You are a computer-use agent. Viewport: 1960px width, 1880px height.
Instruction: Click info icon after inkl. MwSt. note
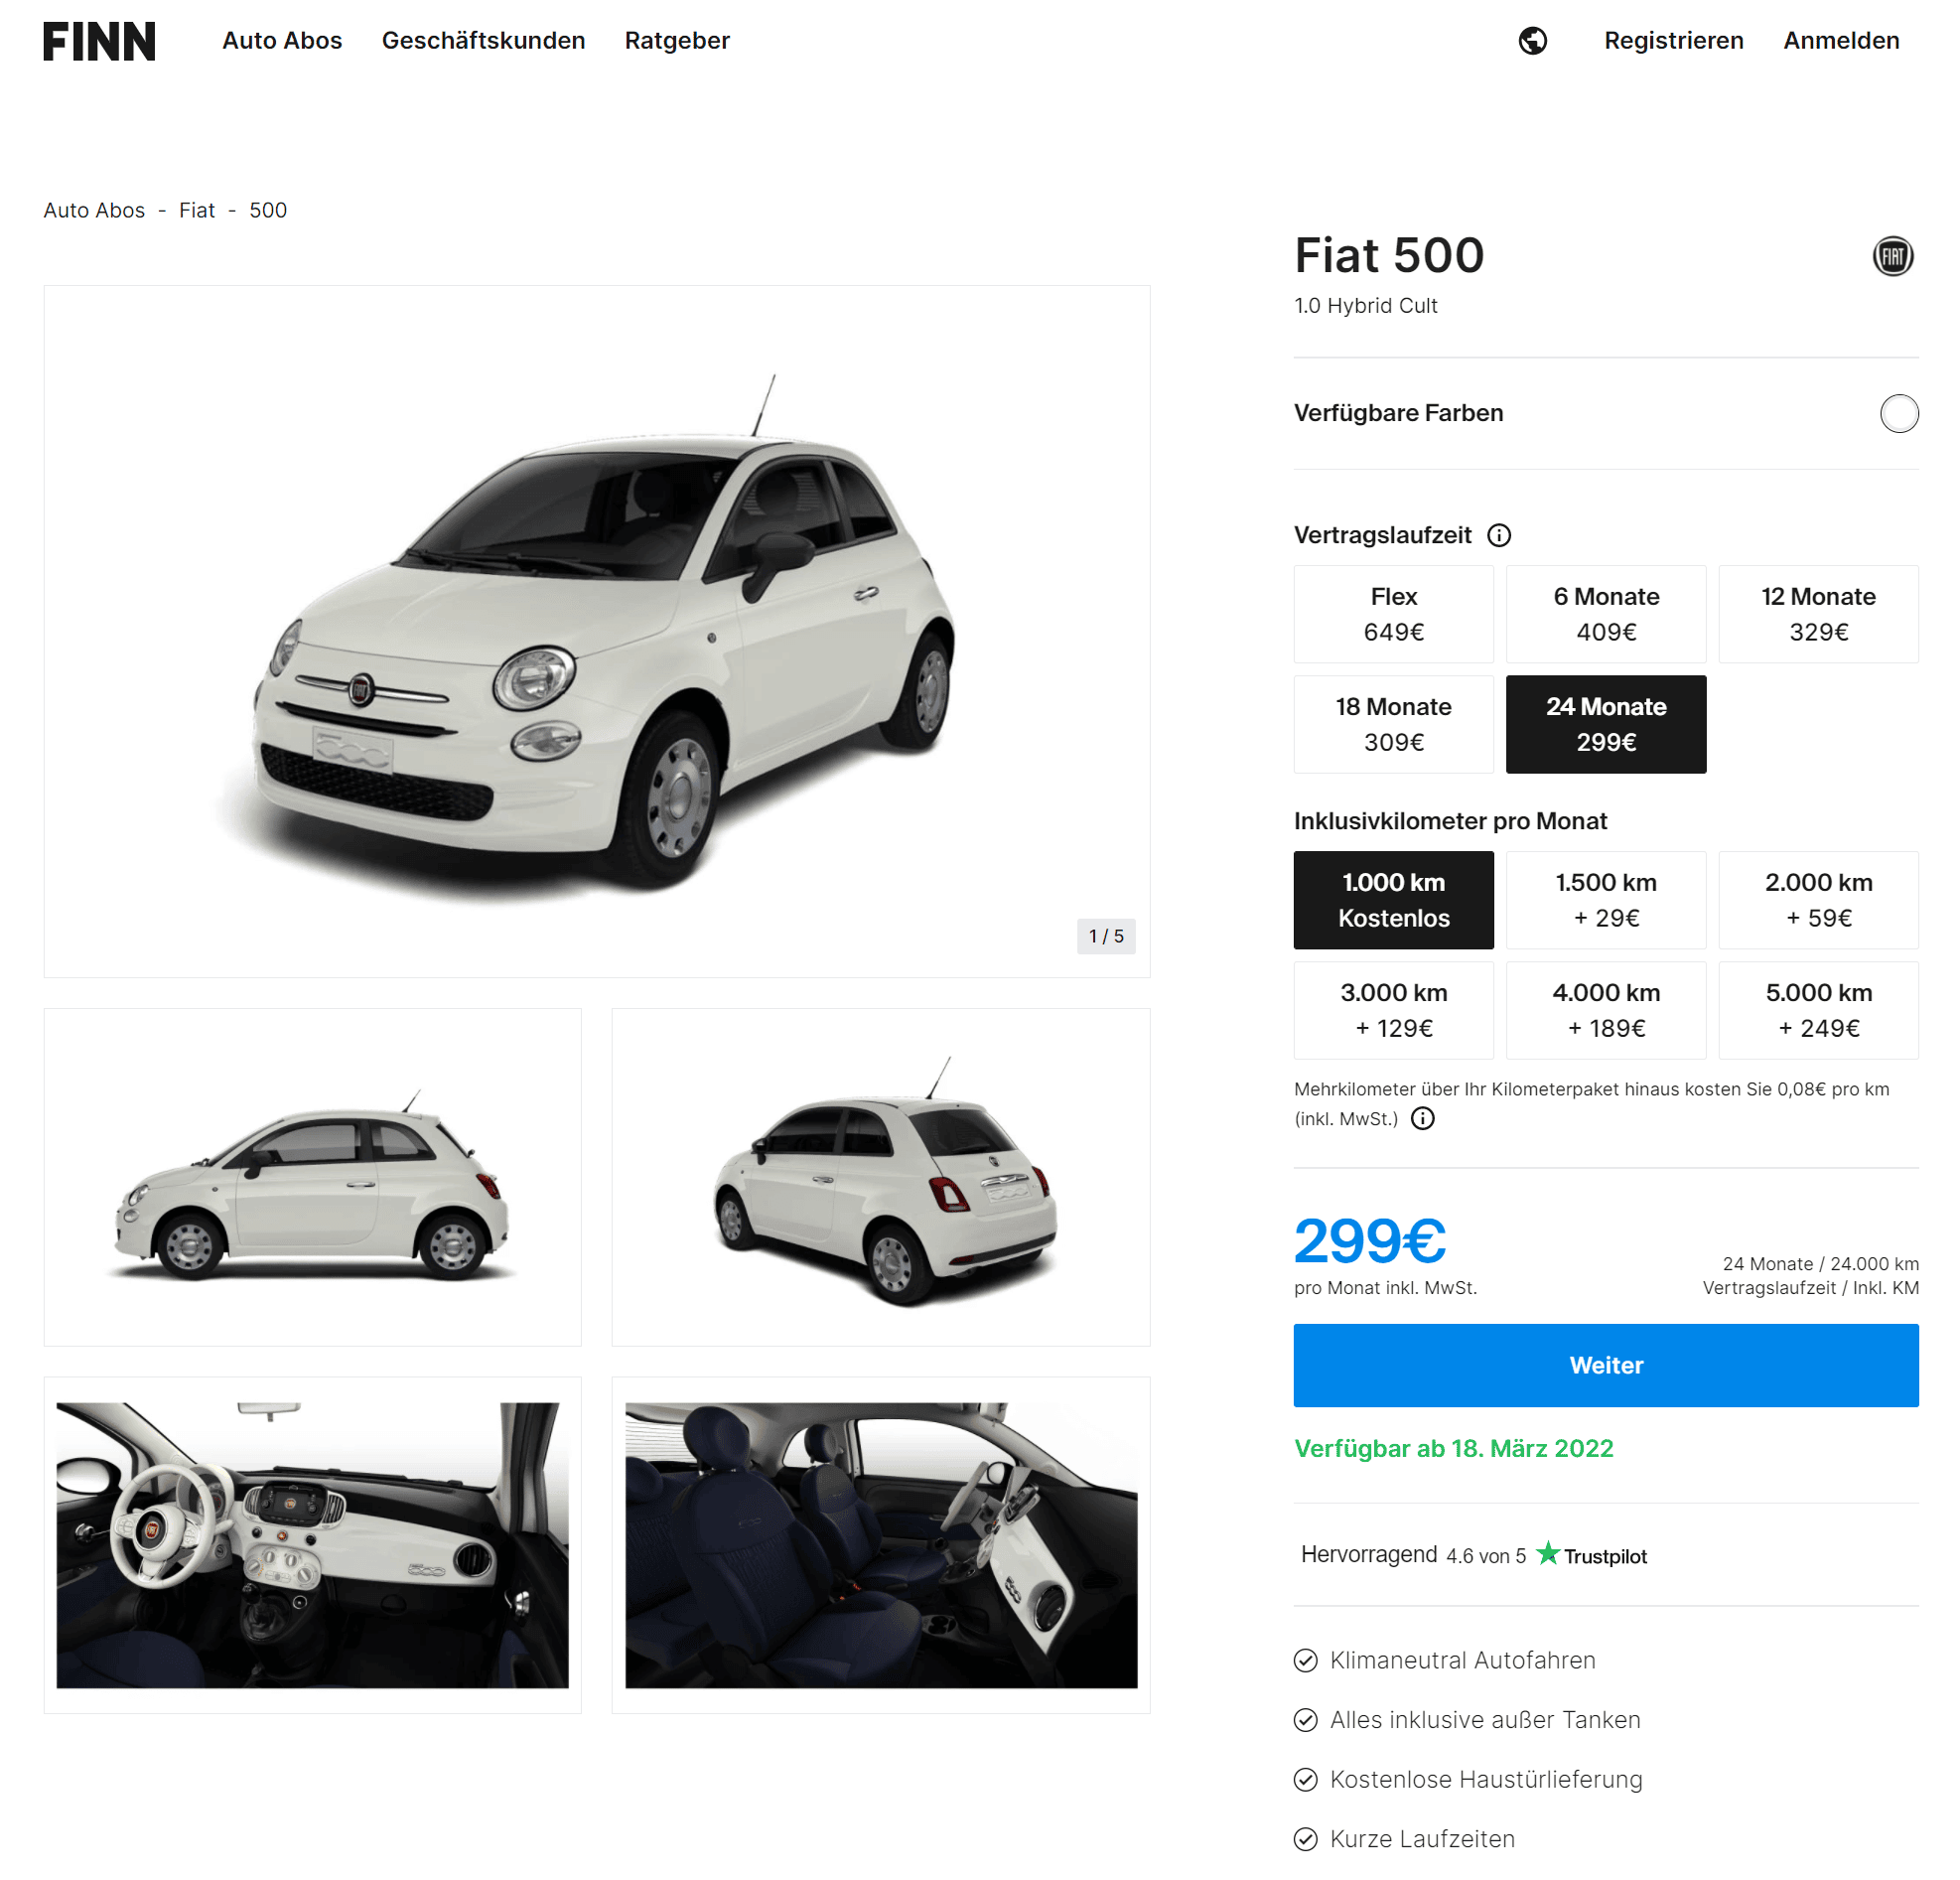[1422, 1118]
